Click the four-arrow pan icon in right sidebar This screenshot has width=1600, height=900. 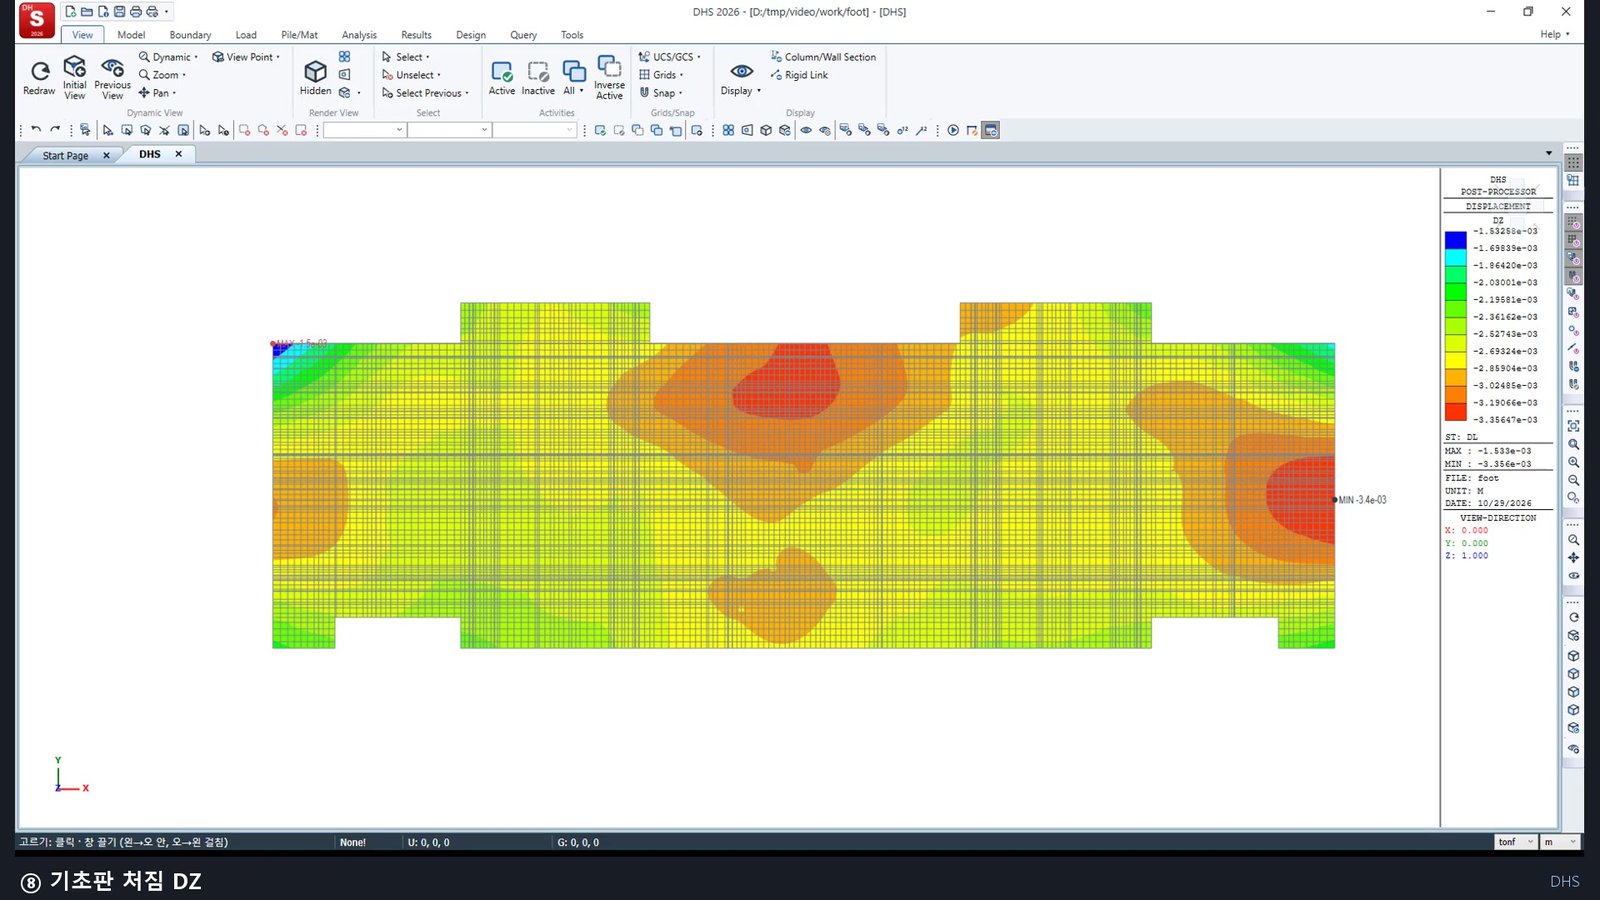[1573, 557]
